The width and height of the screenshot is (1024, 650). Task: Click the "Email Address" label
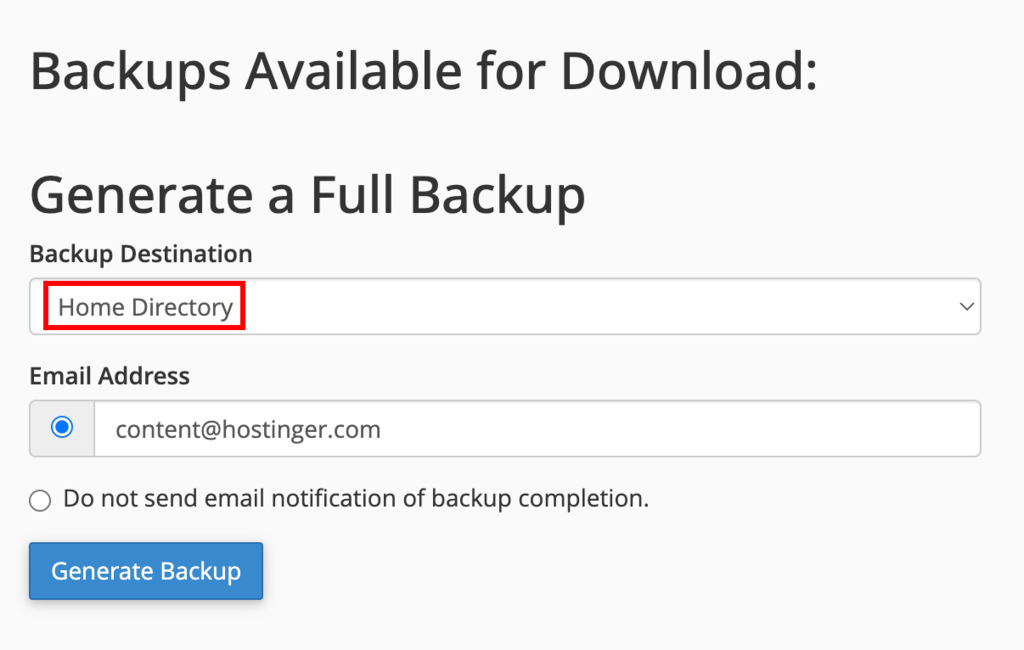coord(109,375)
